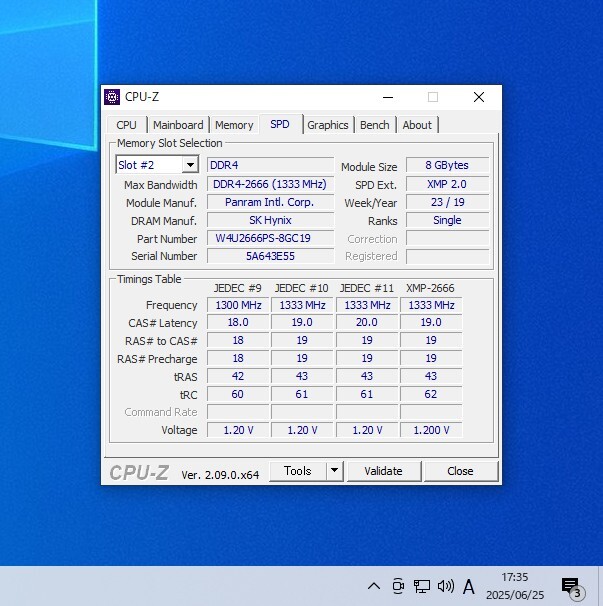603x606 pixels.
Task: Minimize the CPU-Z window
Action: [388, 97]
